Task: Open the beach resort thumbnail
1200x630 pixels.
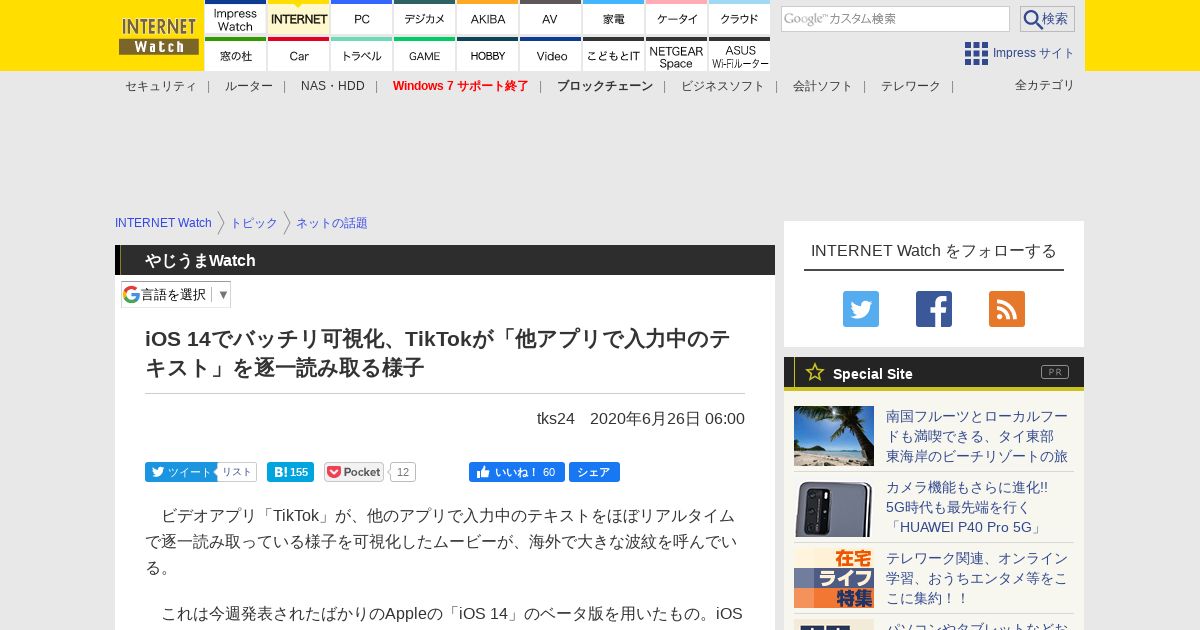Action: point(834,436)
